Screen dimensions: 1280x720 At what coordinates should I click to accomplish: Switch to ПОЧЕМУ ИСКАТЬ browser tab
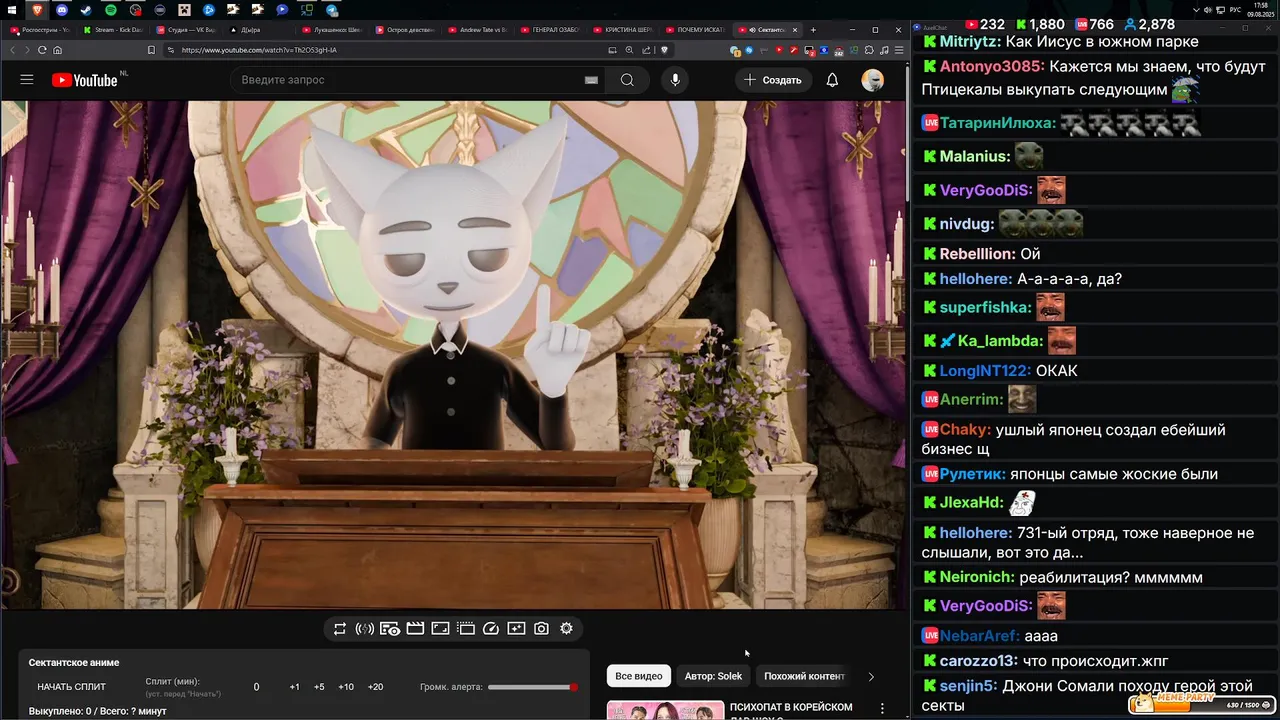point(696,30)
